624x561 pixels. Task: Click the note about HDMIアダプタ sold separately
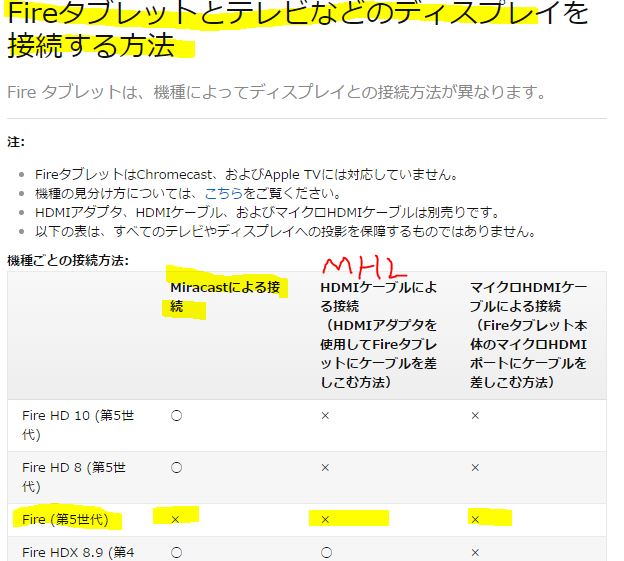coord(267,212)
